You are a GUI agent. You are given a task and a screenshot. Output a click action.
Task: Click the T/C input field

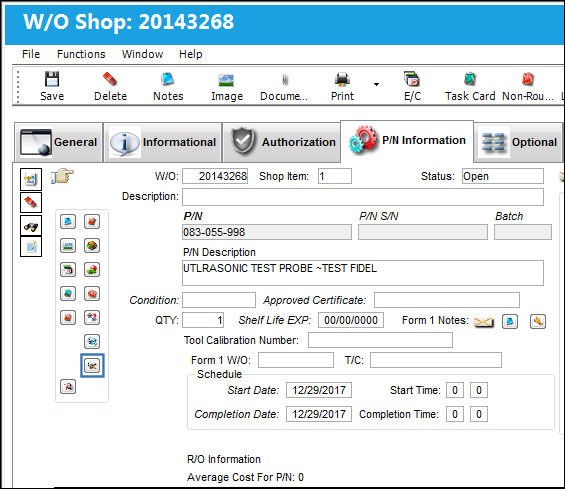coord(436,360)
